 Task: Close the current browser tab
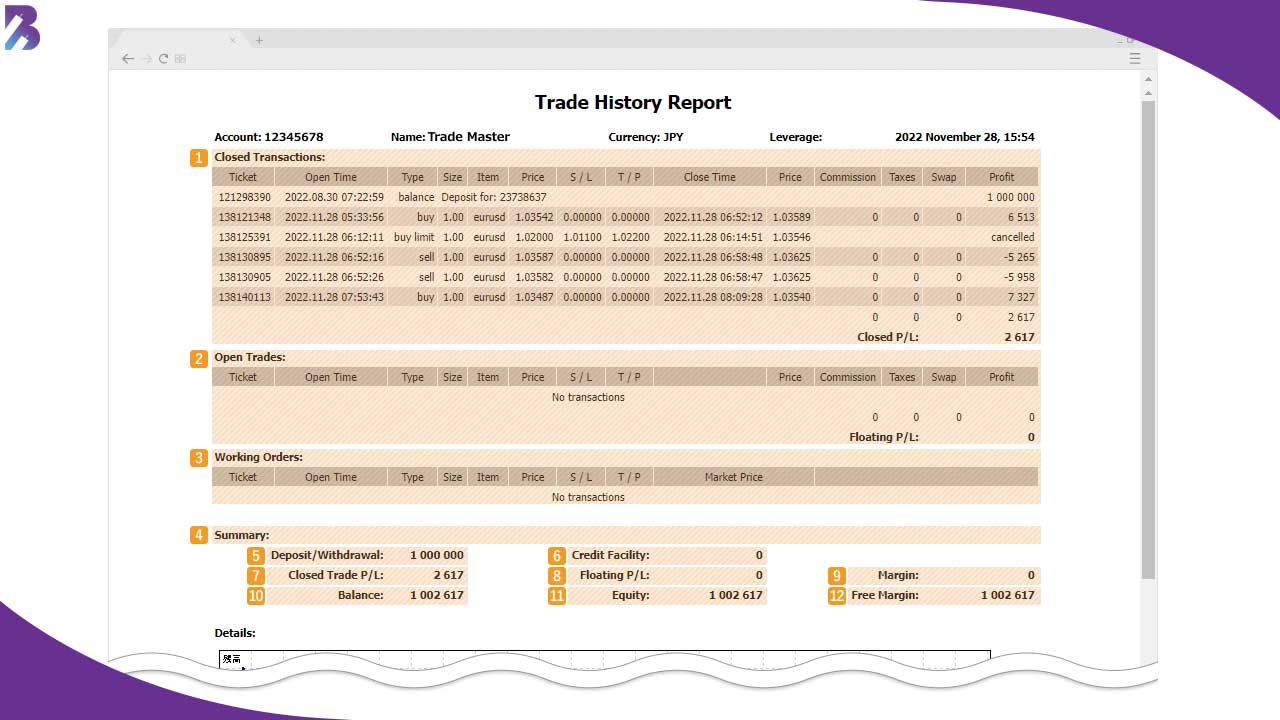(233, 40)
